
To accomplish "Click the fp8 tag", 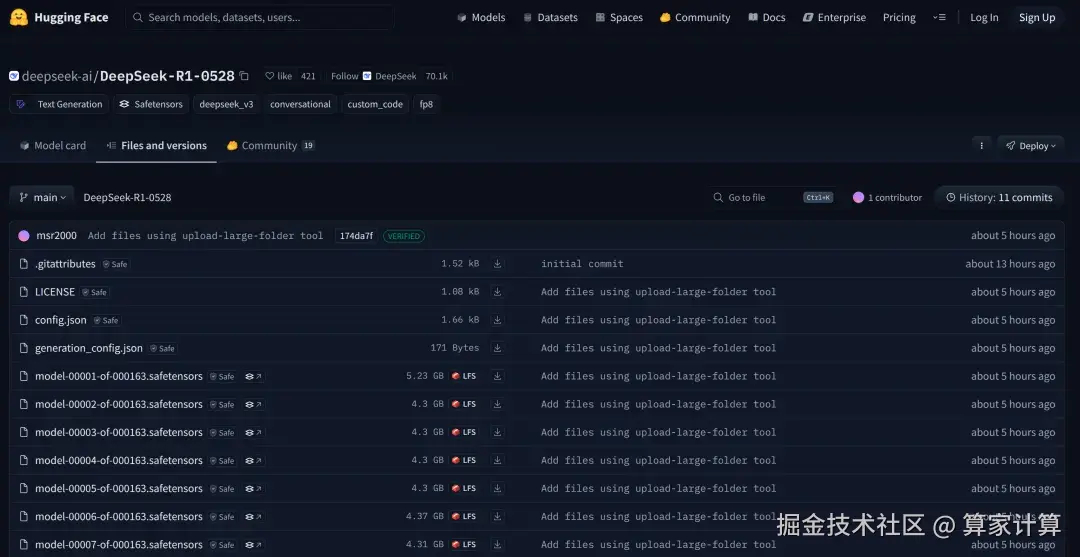I will pyautogui.click(x=426, y=105).
